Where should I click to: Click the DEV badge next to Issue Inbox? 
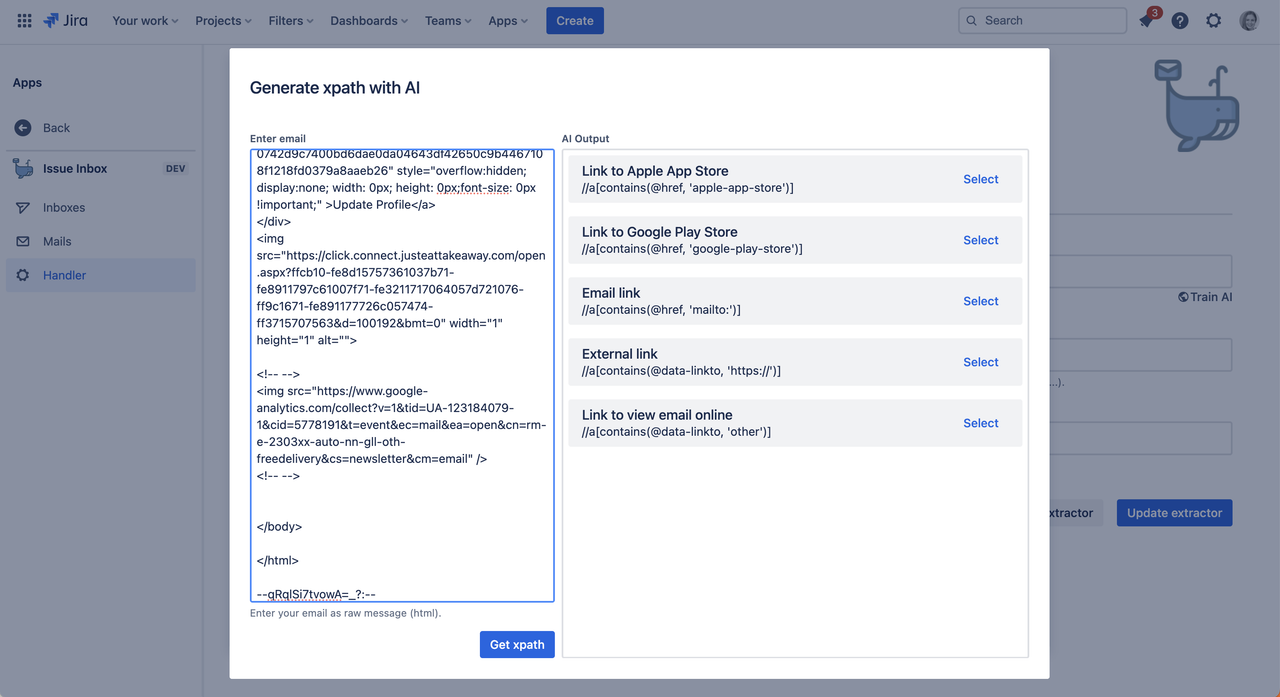[175, 169]
